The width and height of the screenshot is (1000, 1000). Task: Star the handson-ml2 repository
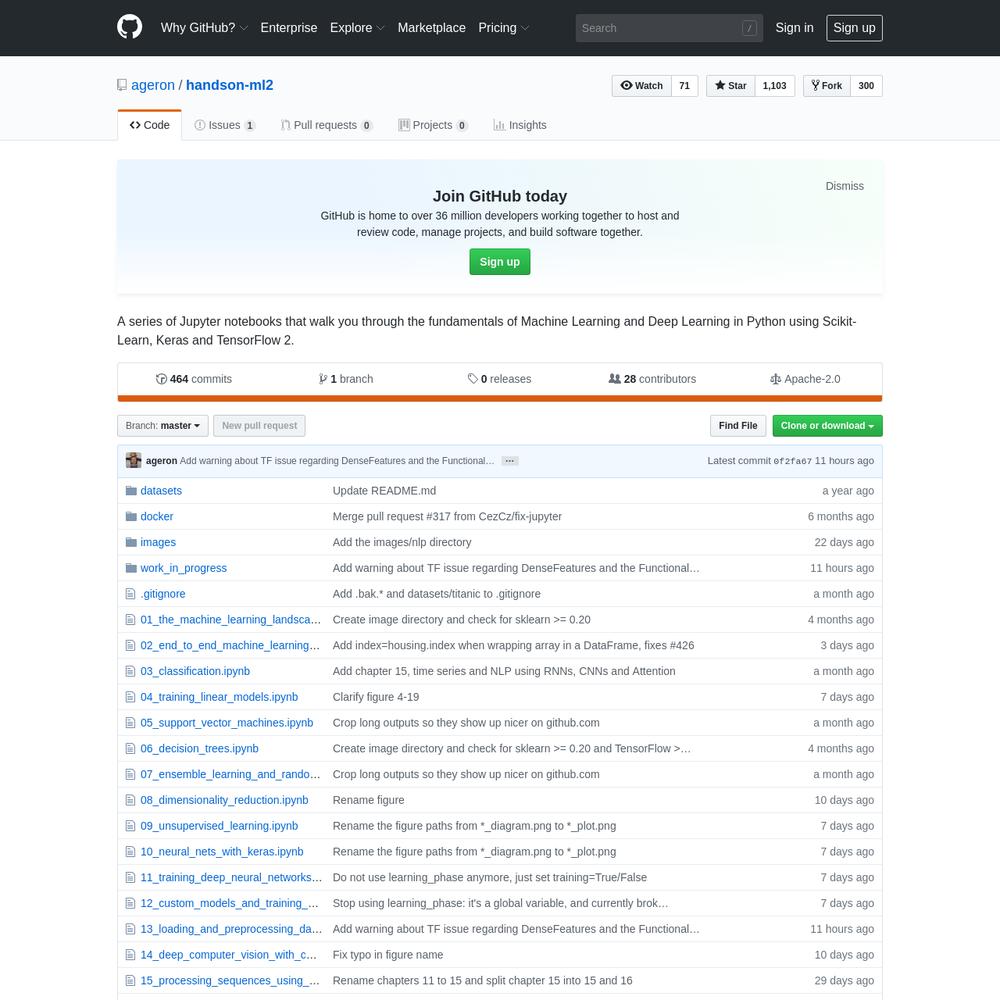tap(731, 85)
